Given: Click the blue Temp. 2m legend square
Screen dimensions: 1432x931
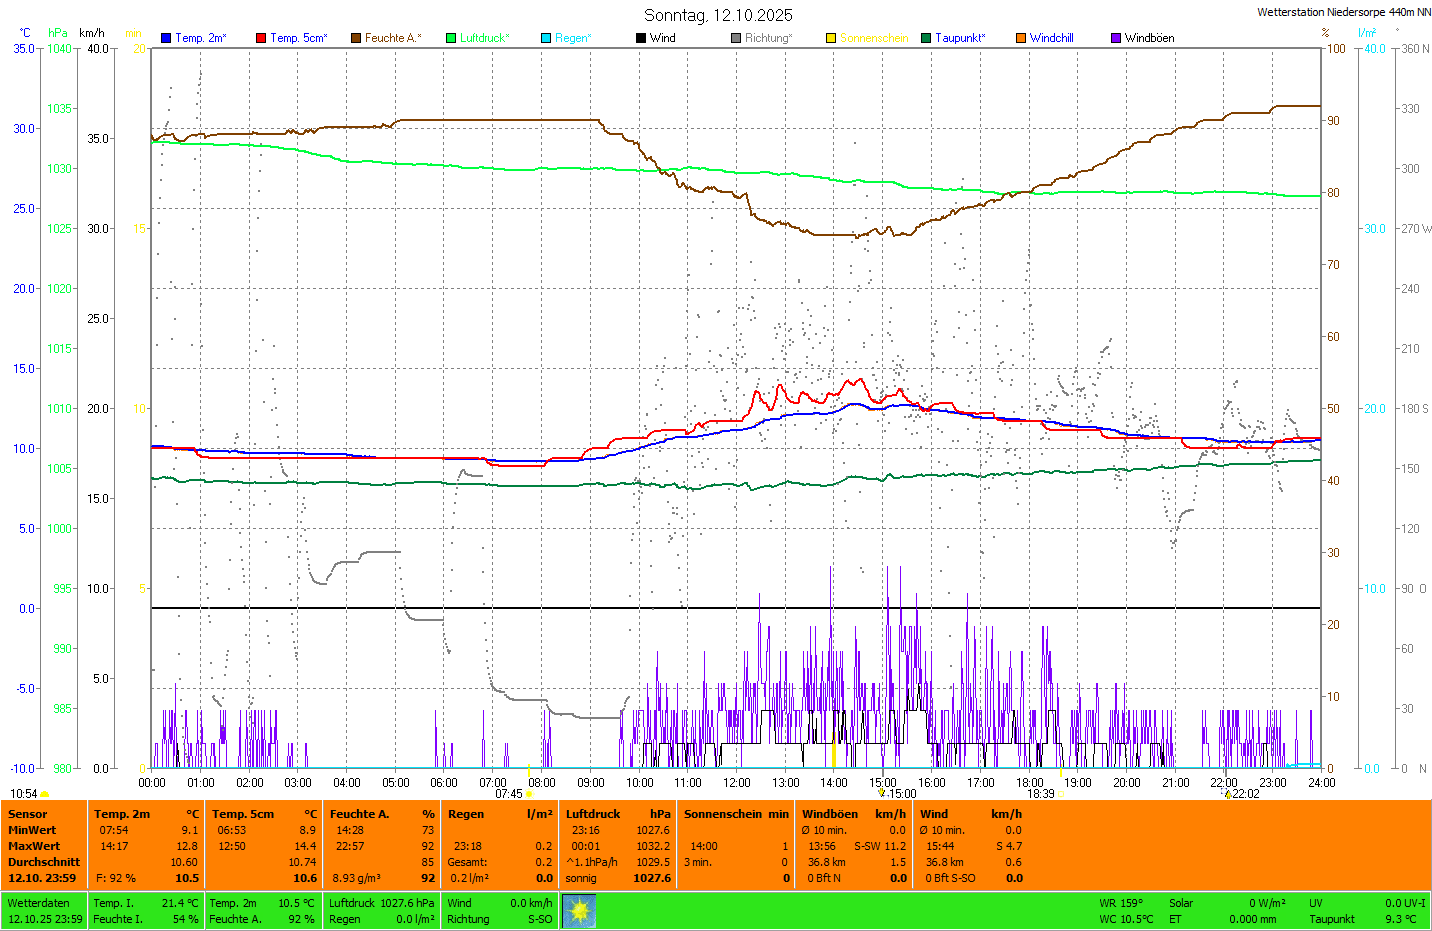Looking at the screenshot, I should pyautogui.click(x=166, y=38).
